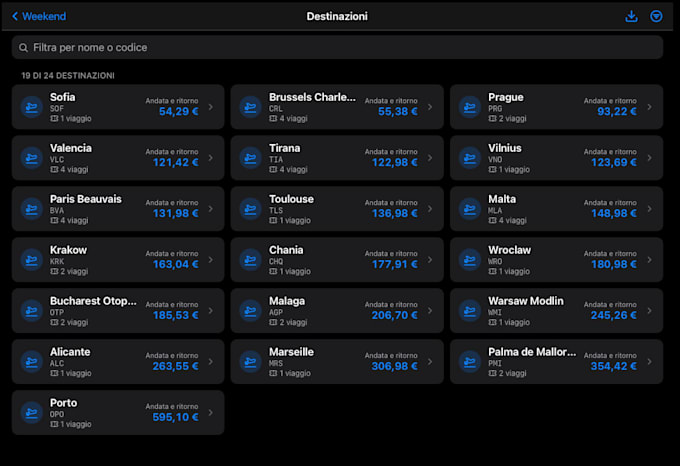Select the Paris Beauvais destination name
The width and height of the screenshot is (680, 466).
86,199
